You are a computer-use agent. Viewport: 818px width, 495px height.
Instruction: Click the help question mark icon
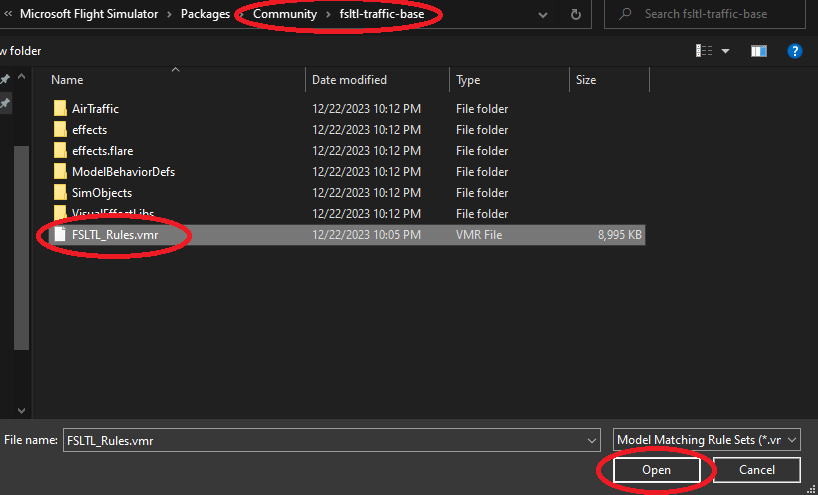(795, 51)
